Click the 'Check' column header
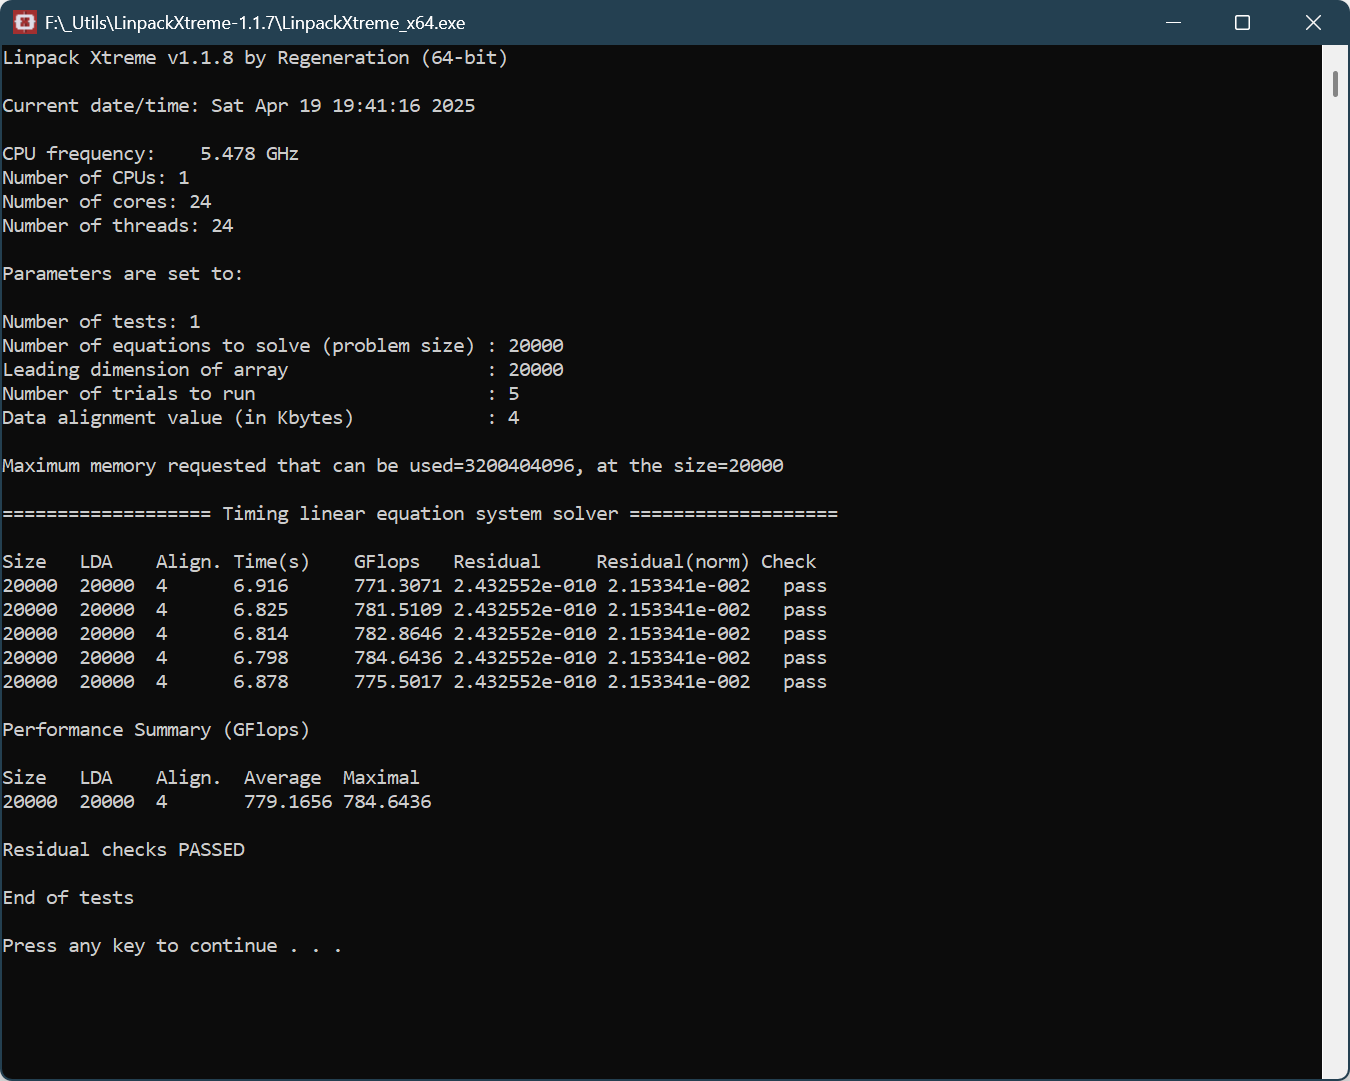The height and width of the screenshot is (1081, 1350). 789,562
